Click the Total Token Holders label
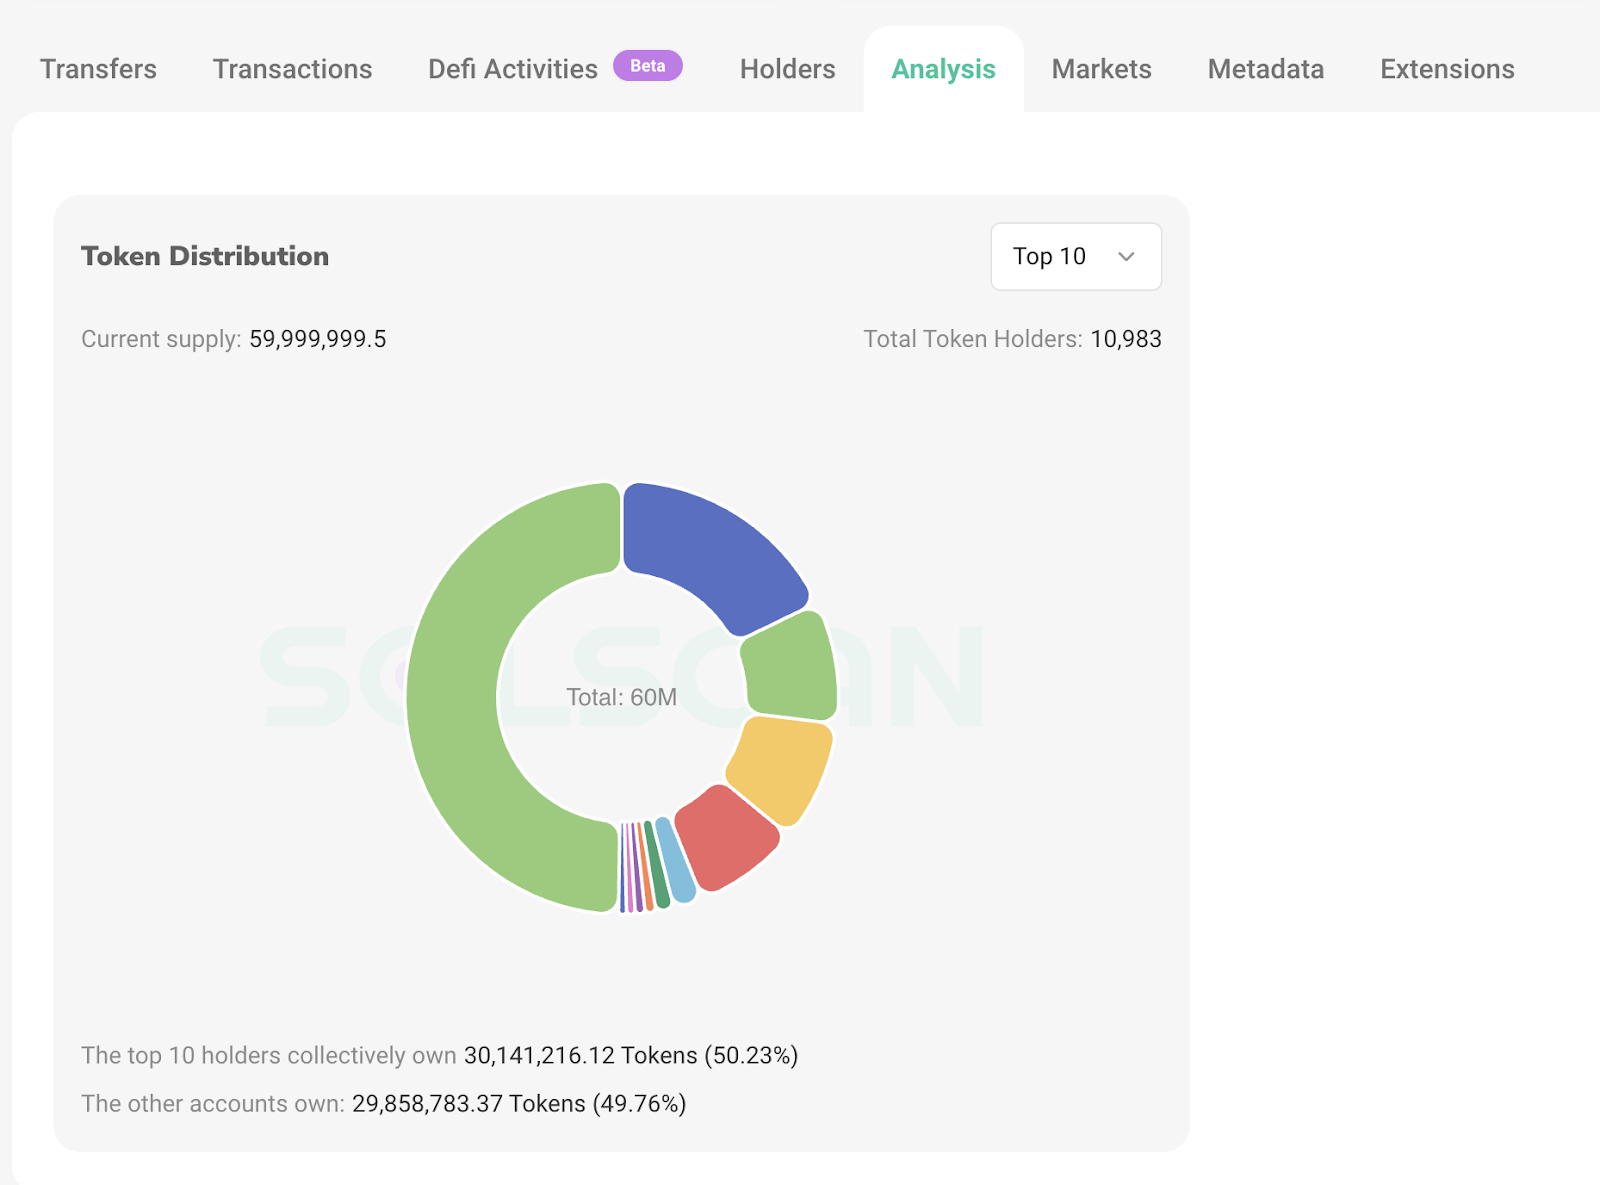This screenshot has width=1600, height=1185. pyautogui.click(x=973, y=339)
